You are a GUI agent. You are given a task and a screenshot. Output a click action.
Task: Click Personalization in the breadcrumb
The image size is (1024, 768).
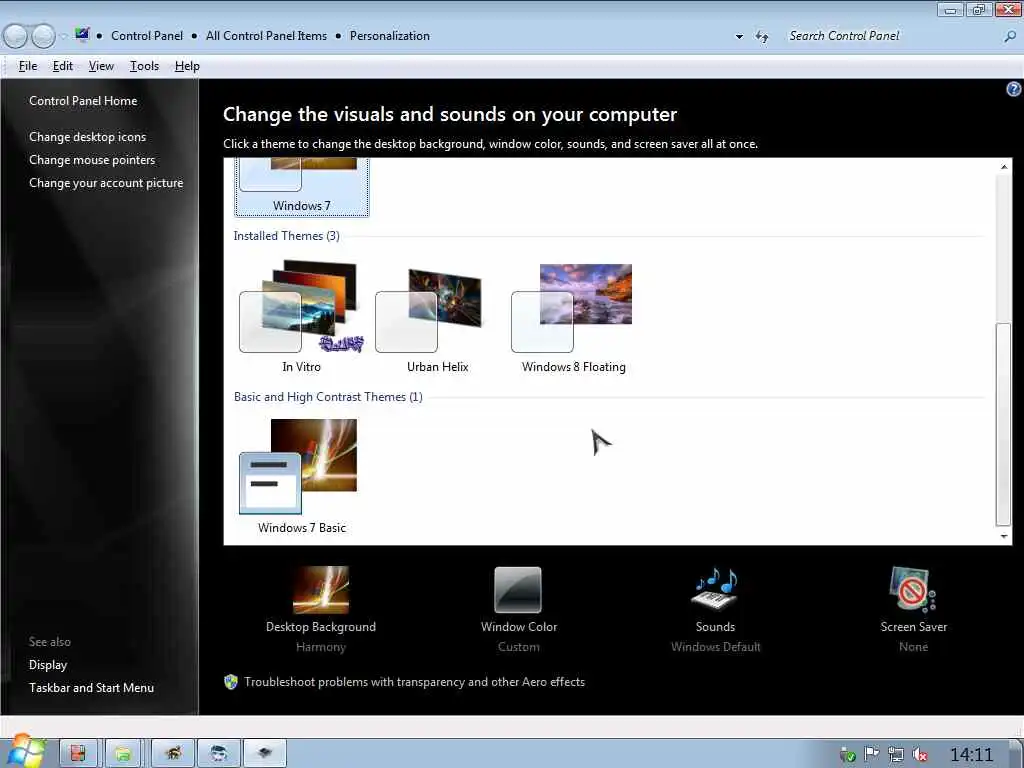tap(390, 36)
